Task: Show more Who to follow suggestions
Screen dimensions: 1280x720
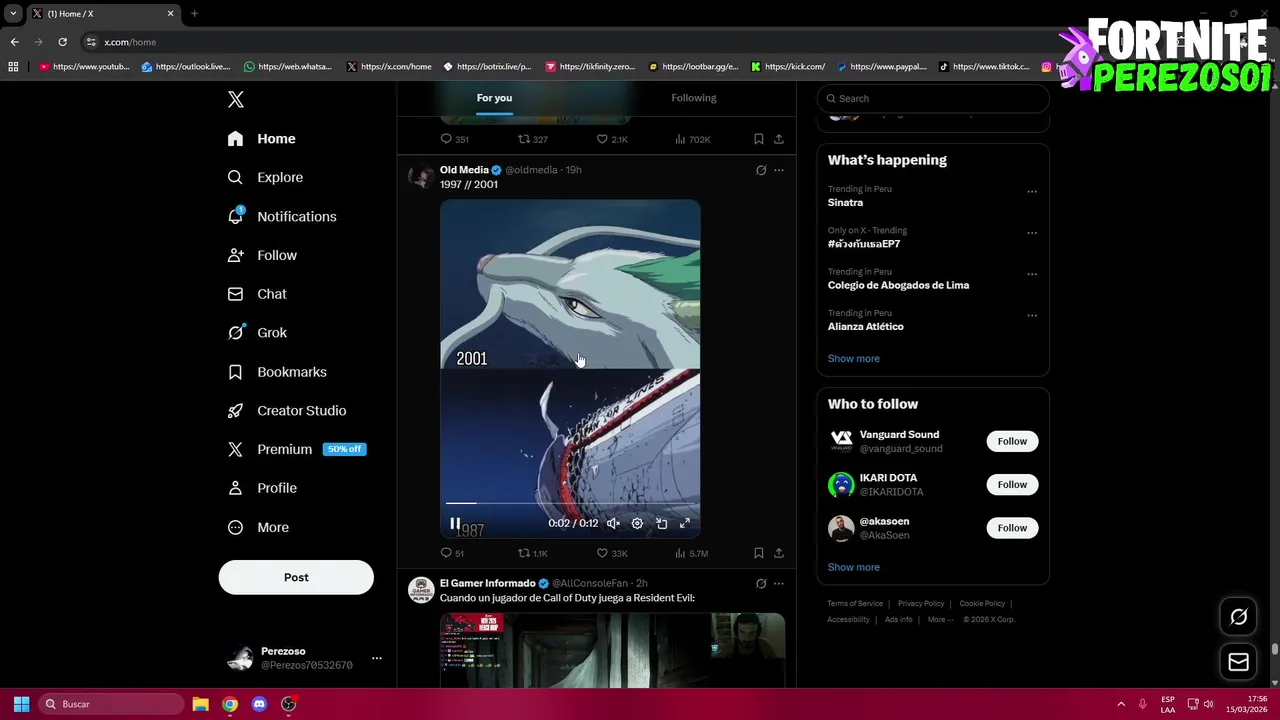Action: coord(853,567)
